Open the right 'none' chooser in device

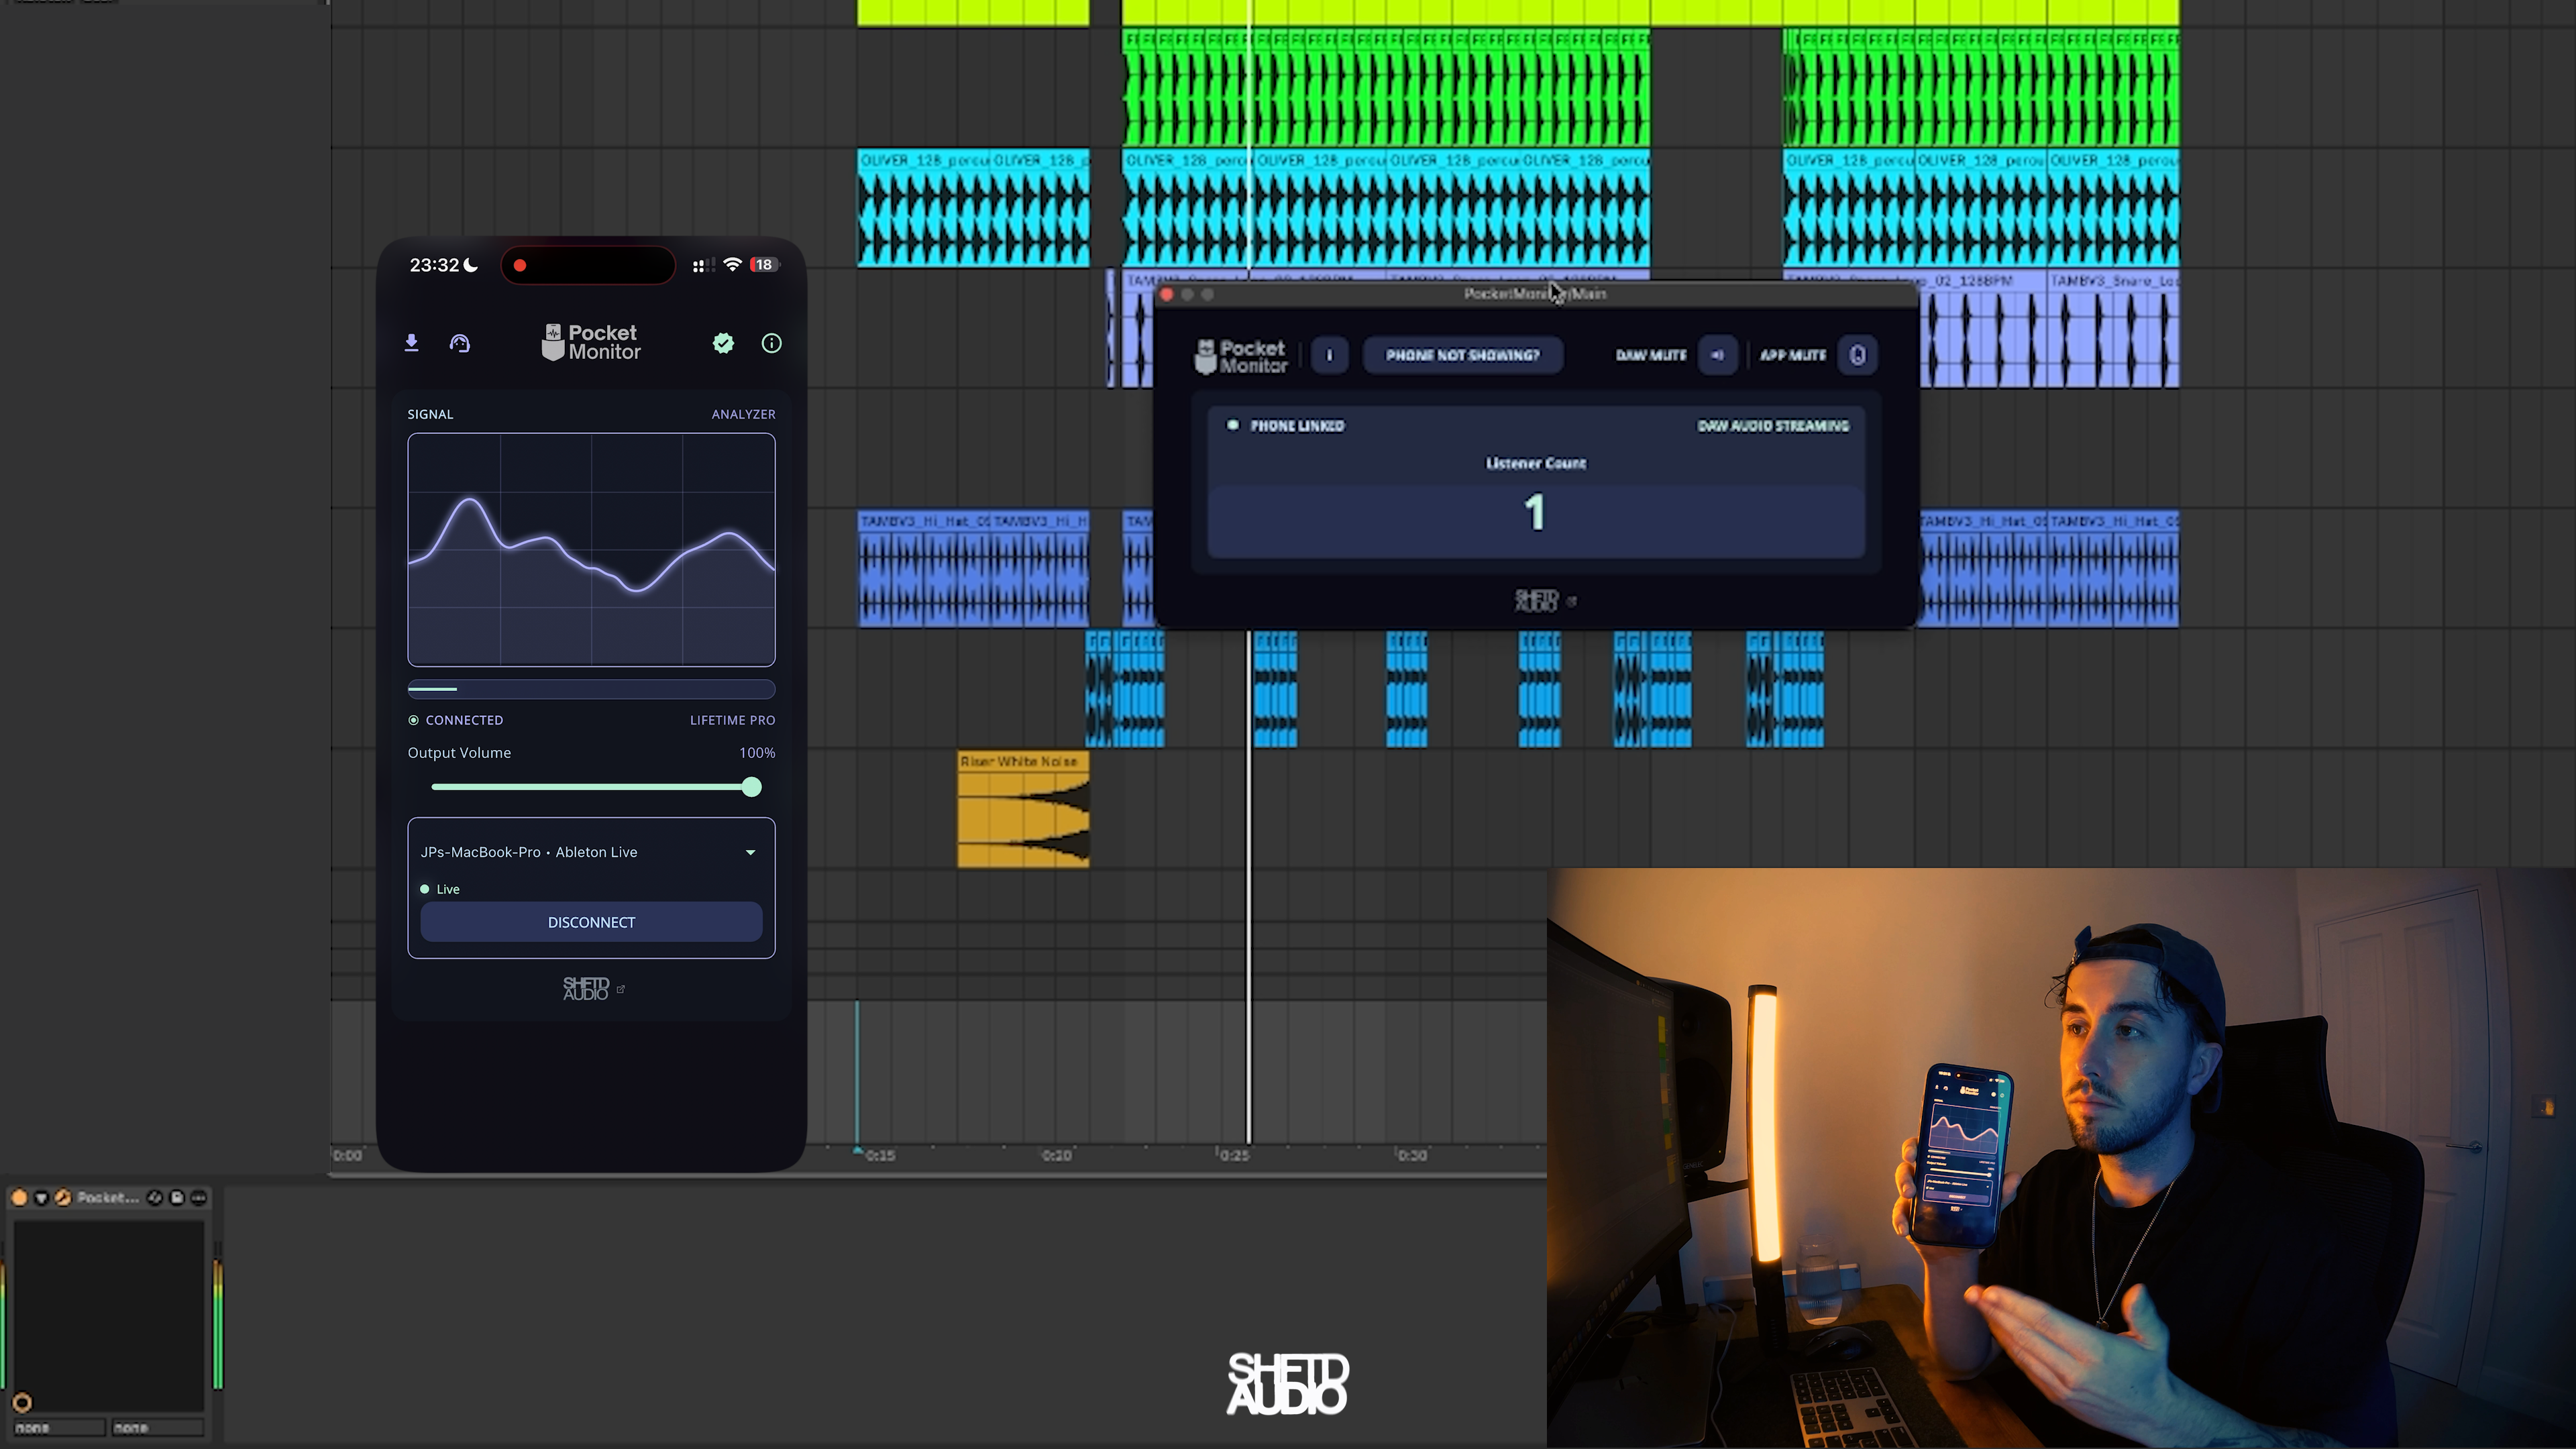[x=157, y=1428]
